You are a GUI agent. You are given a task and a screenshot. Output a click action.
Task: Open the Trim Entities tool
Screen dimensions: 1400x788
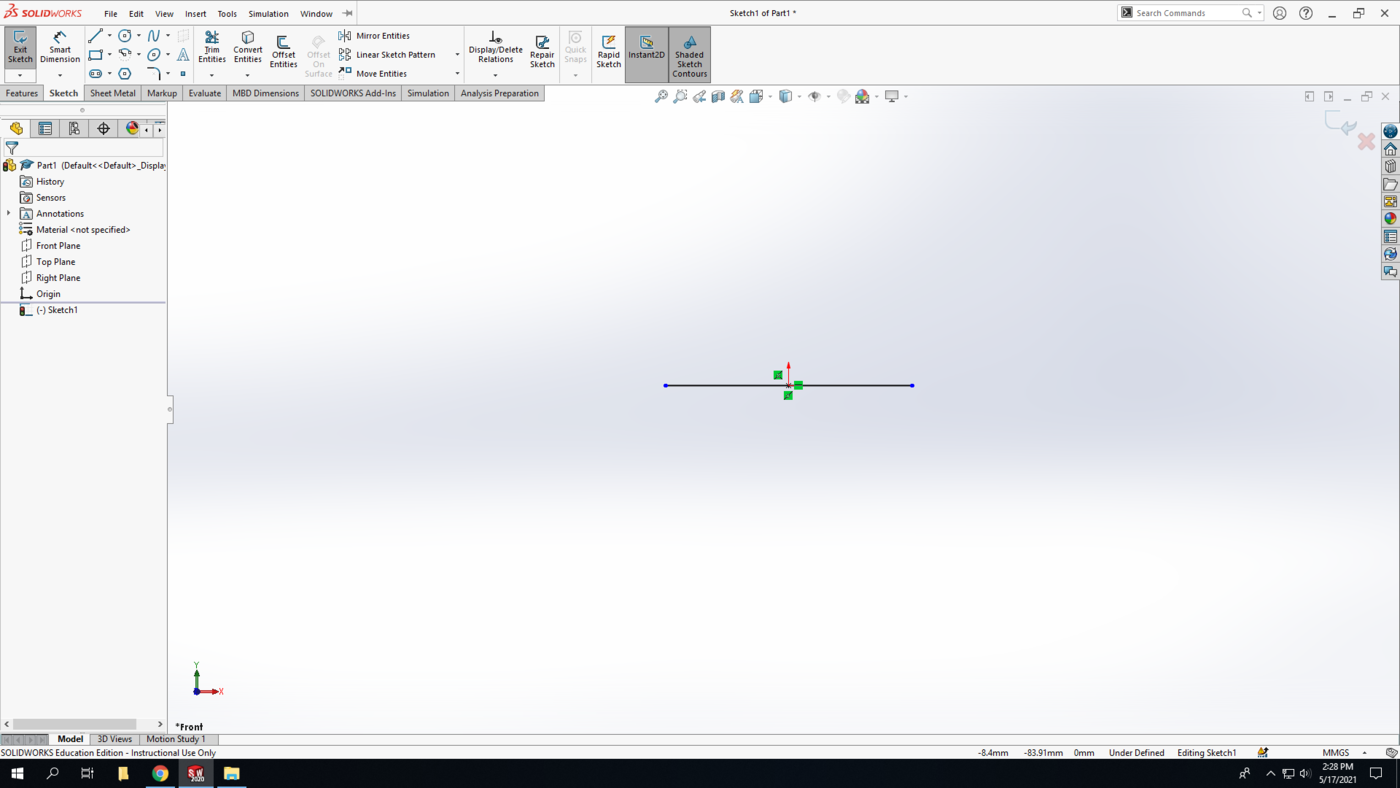coord(212,47)
